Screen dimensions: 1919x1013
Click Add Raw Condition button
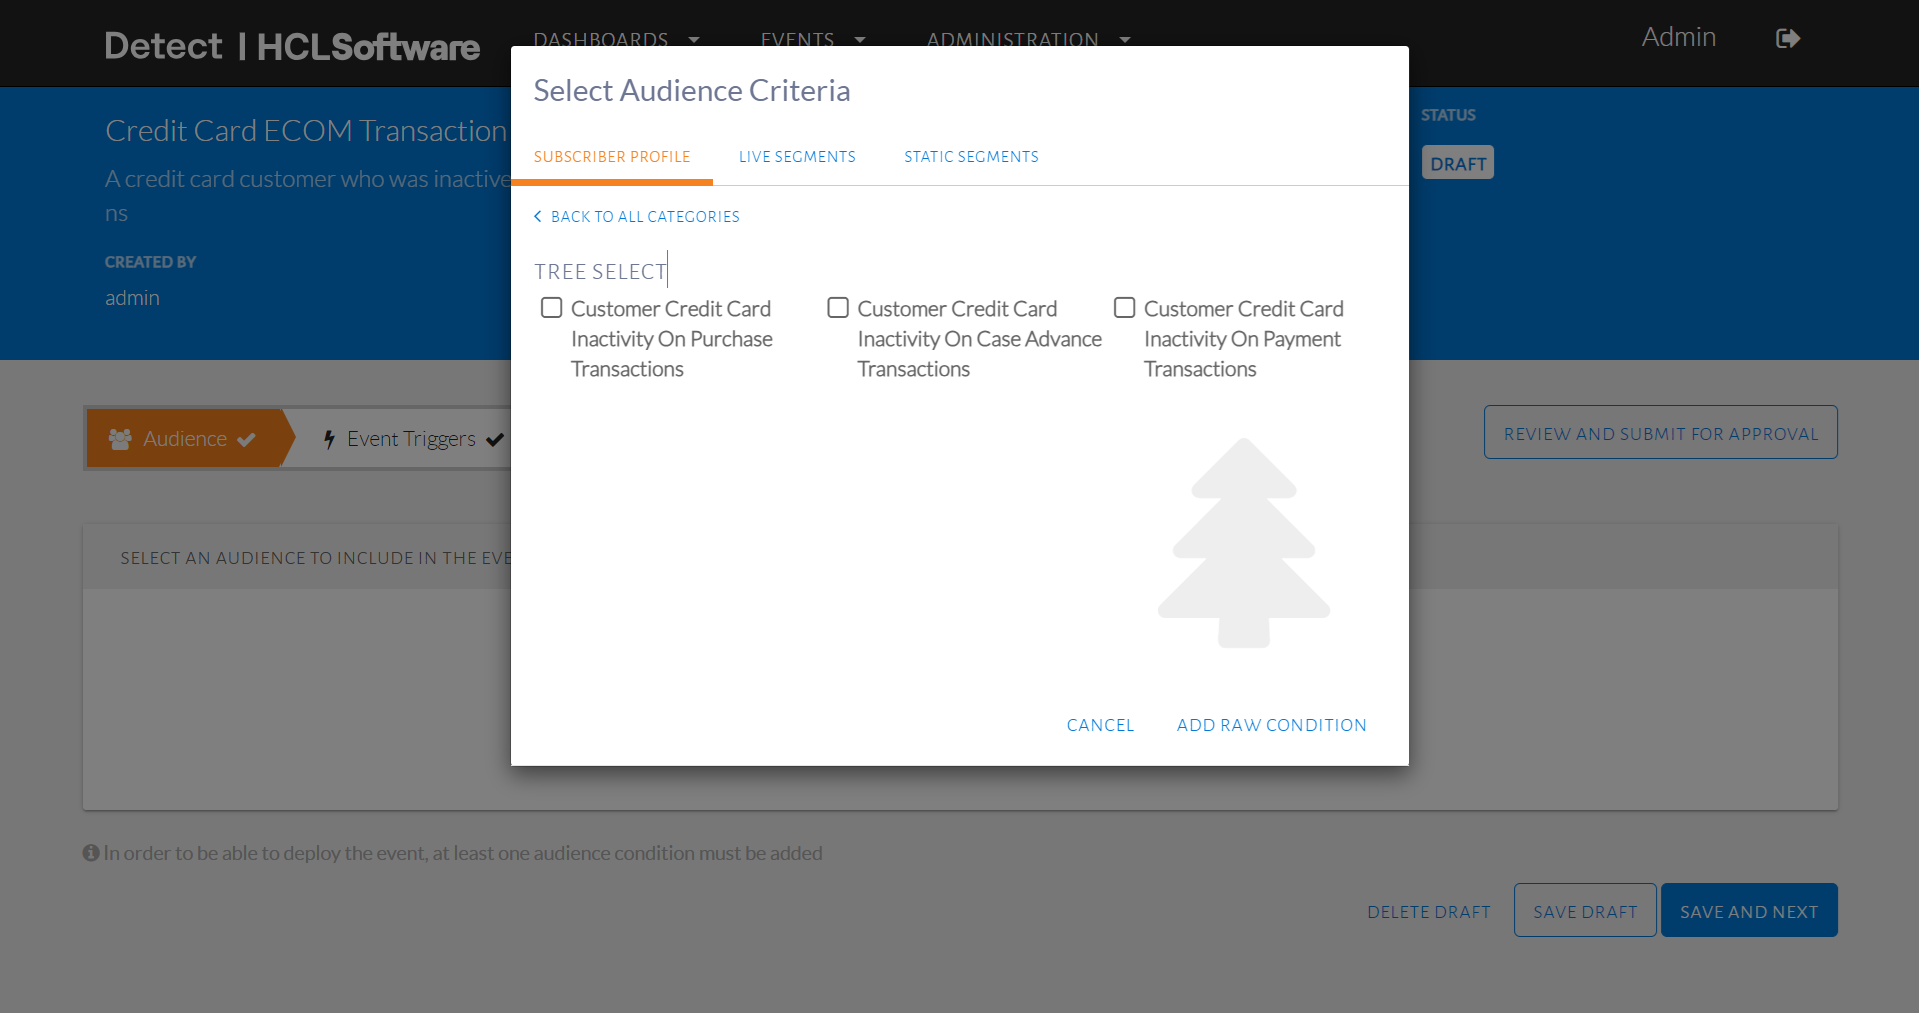[x=1272, y=726]
